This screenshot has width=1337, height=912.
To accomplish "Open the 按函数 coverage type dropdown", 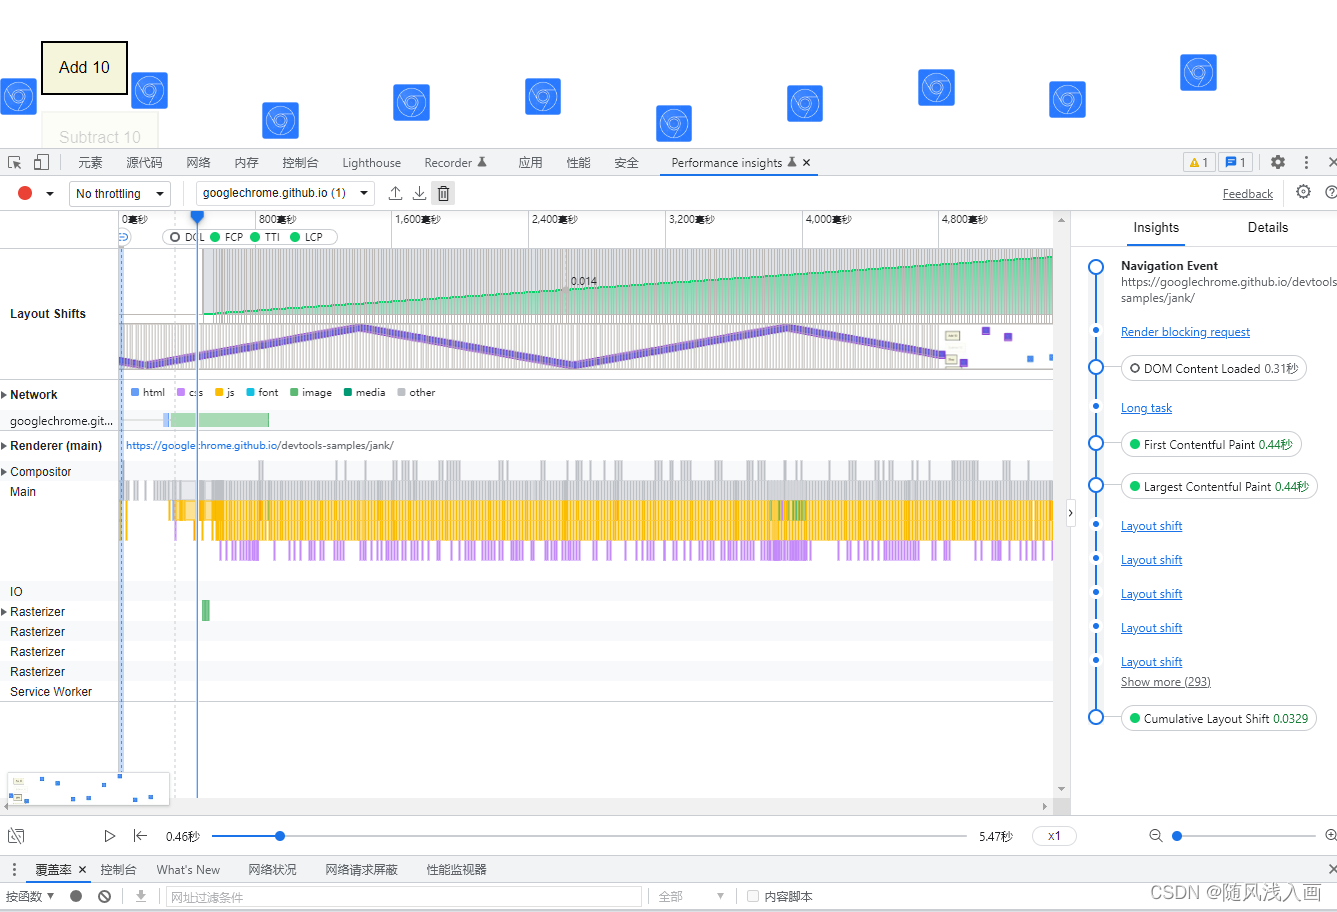I will (x=30, y=897).
